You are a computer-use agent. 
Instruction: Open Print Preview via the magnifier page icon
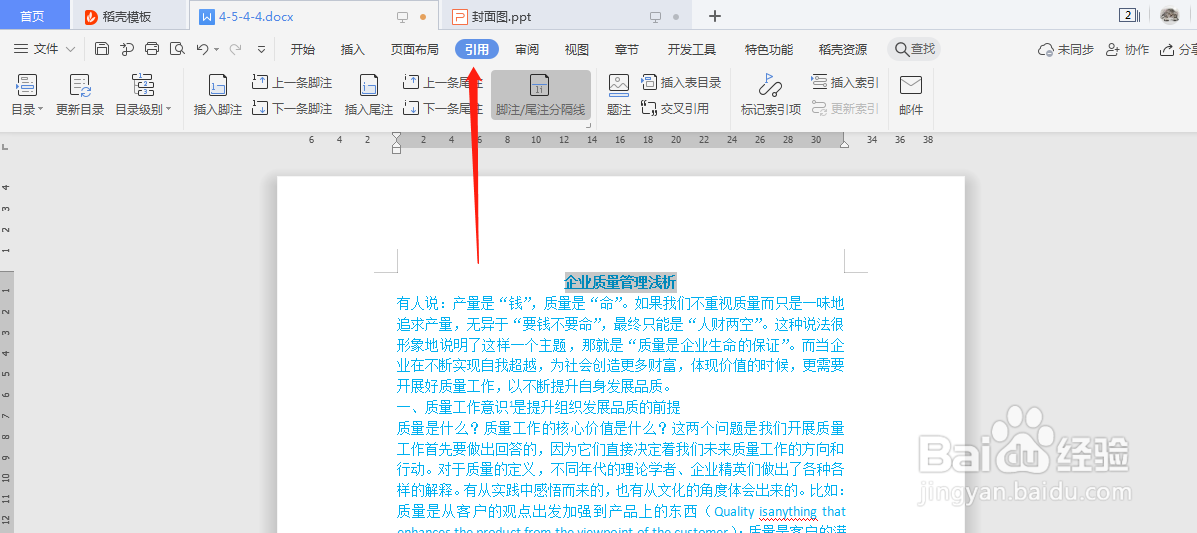(x=177, y=49)
